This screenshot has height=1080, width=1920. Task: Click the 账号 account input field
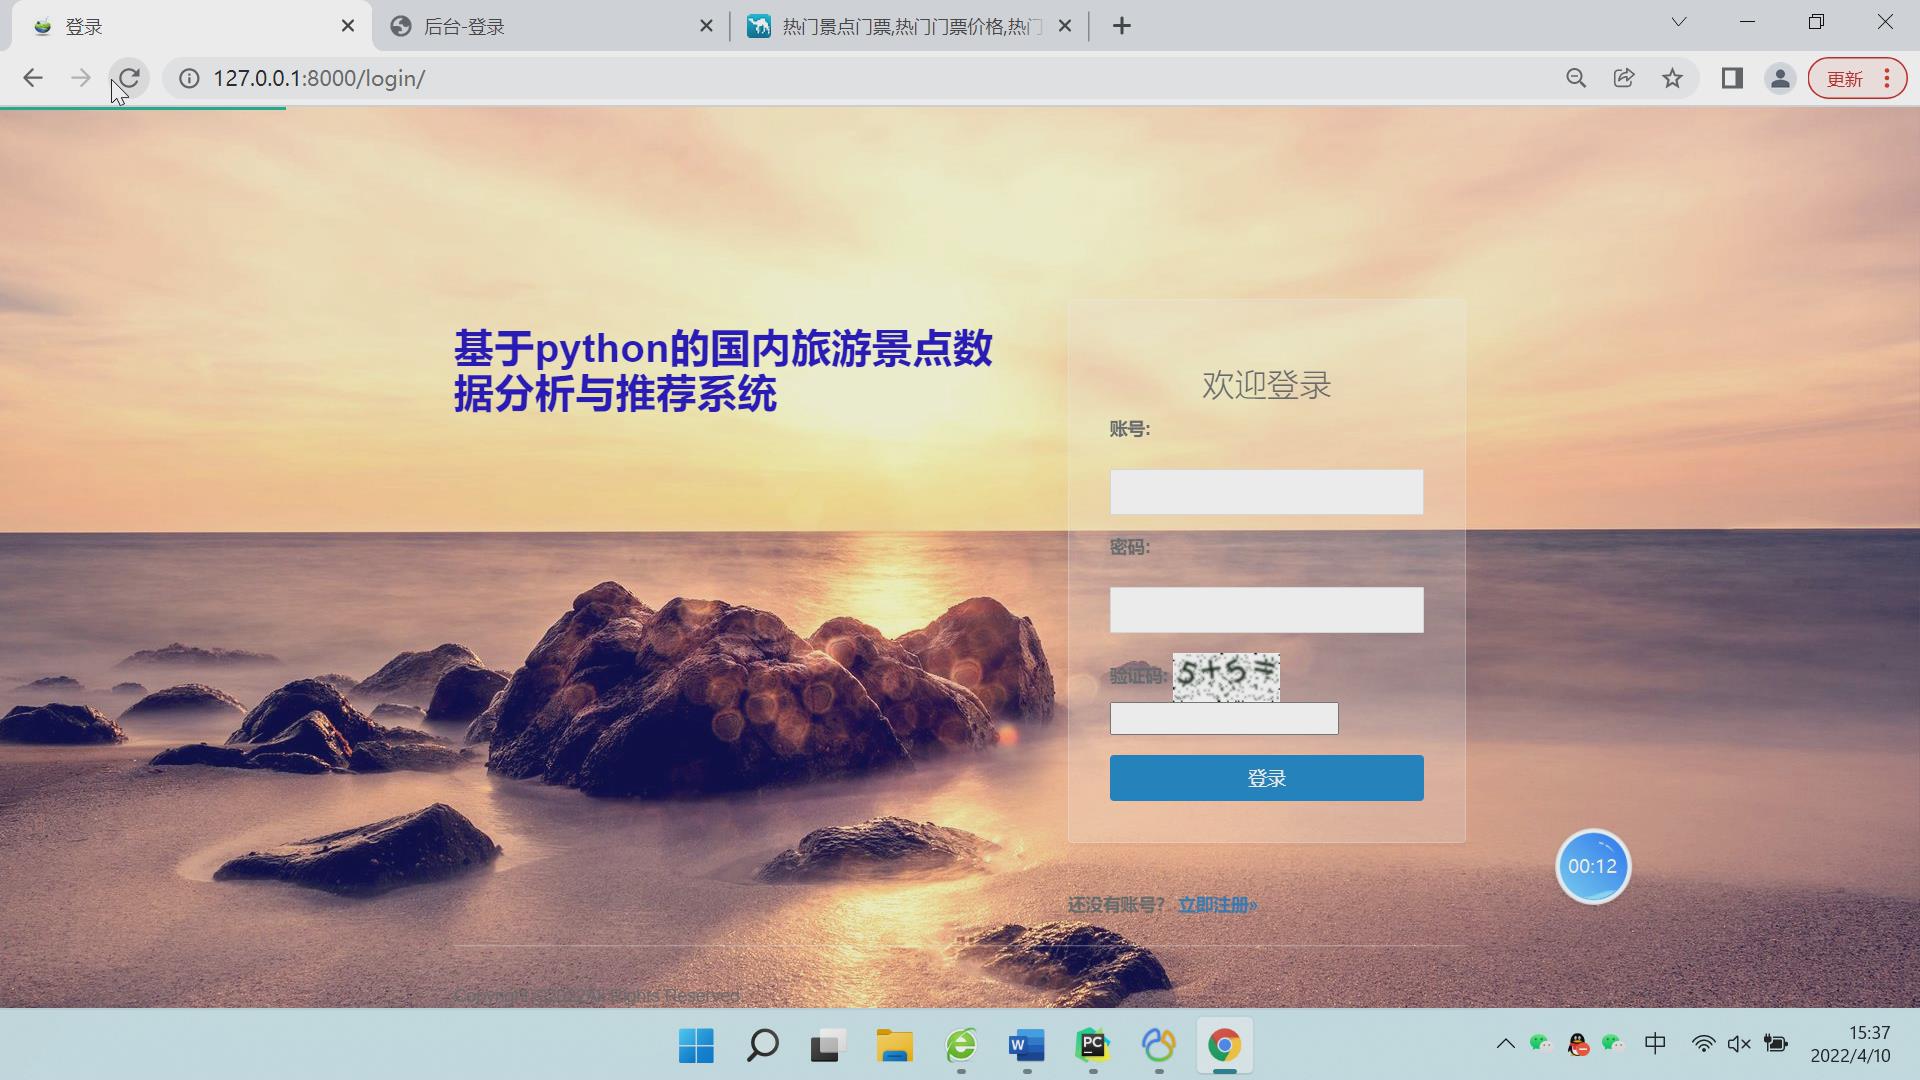coord(1266,491)
